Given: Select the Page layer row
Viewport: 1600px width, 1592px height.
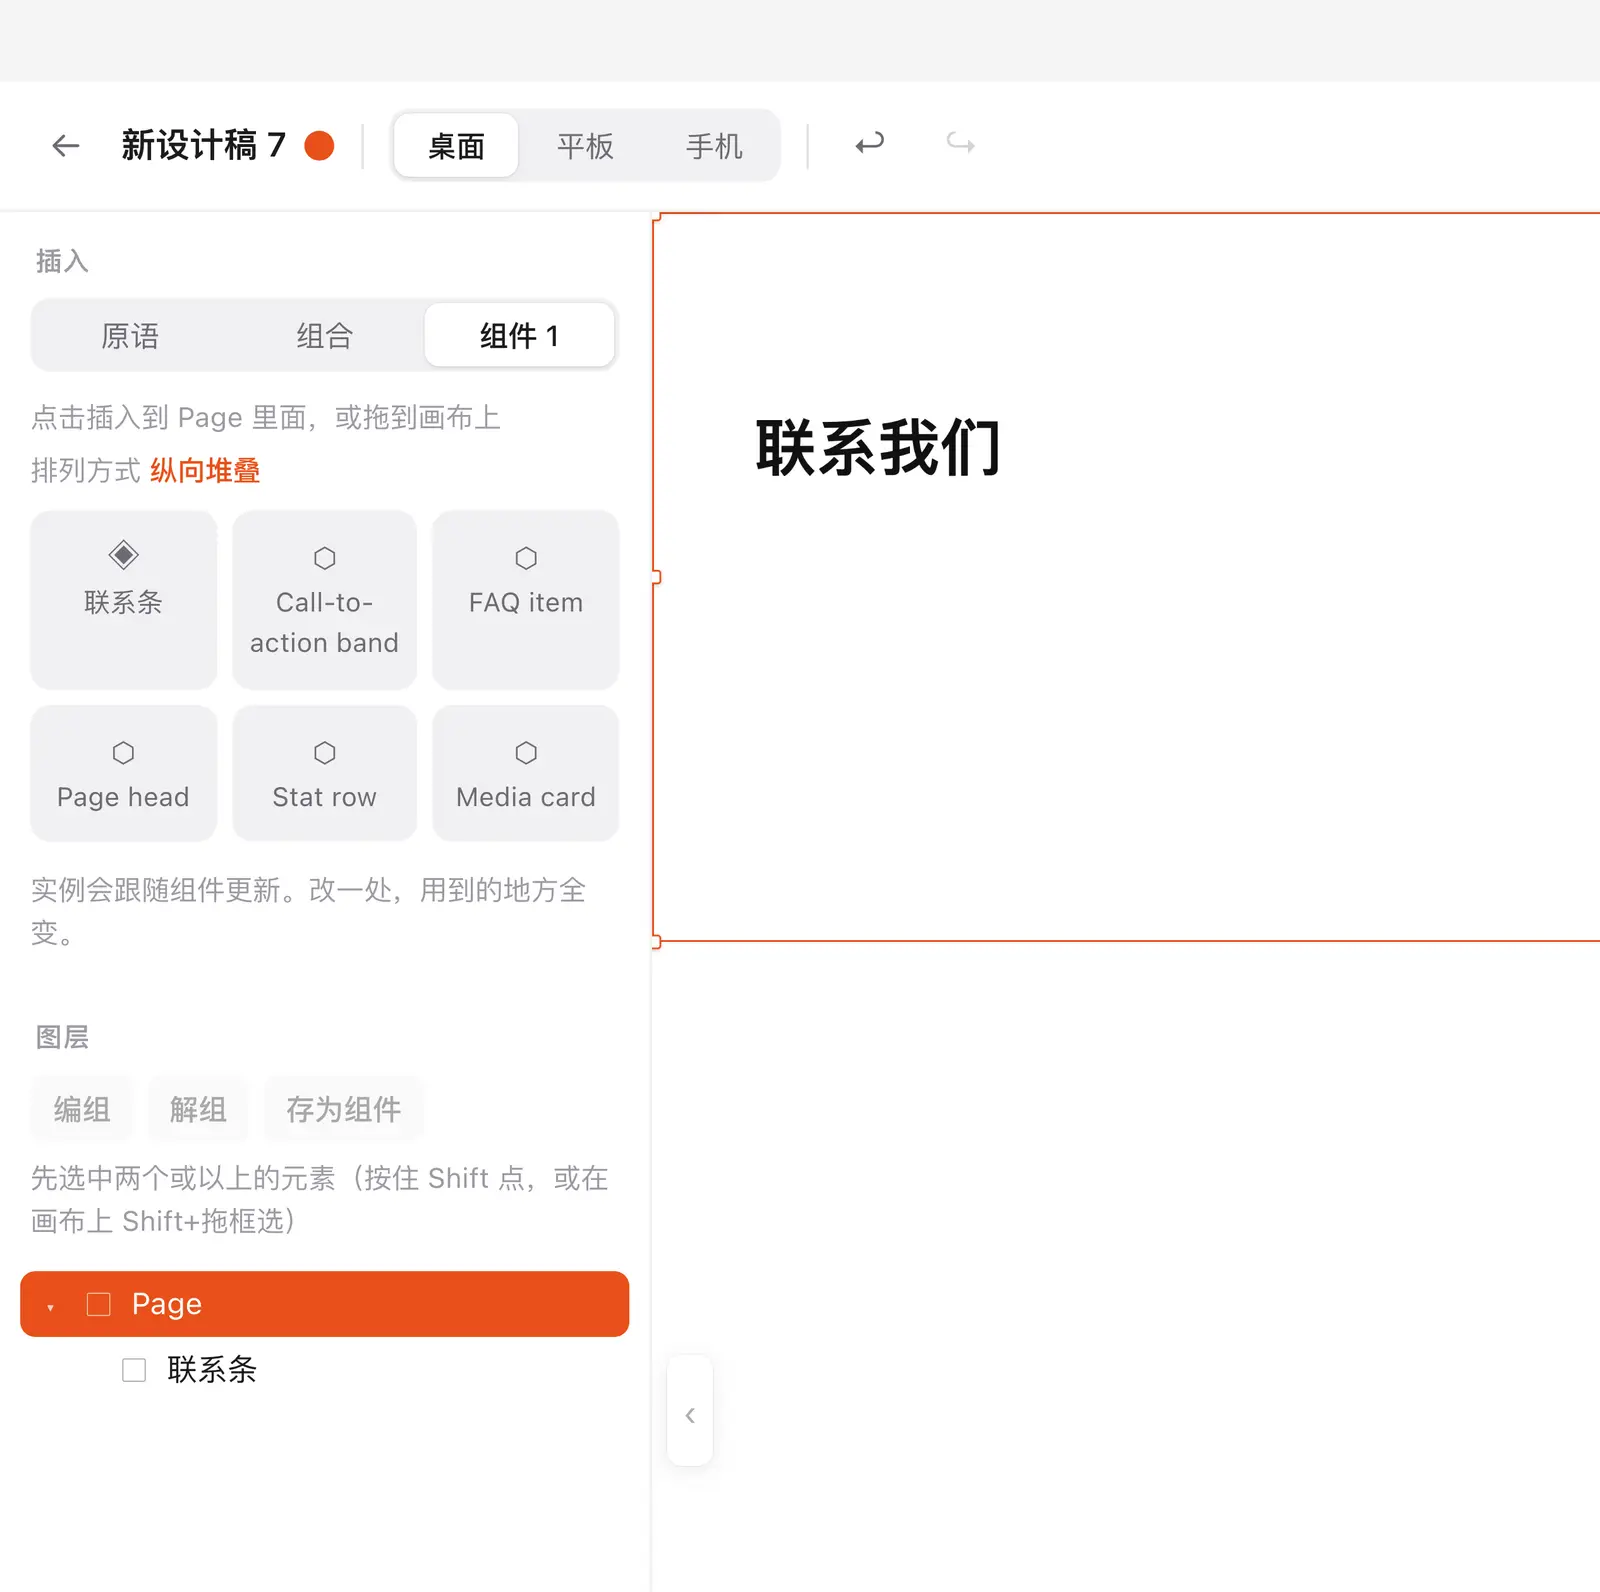Looking at the screenshot, I should 325,1304.
